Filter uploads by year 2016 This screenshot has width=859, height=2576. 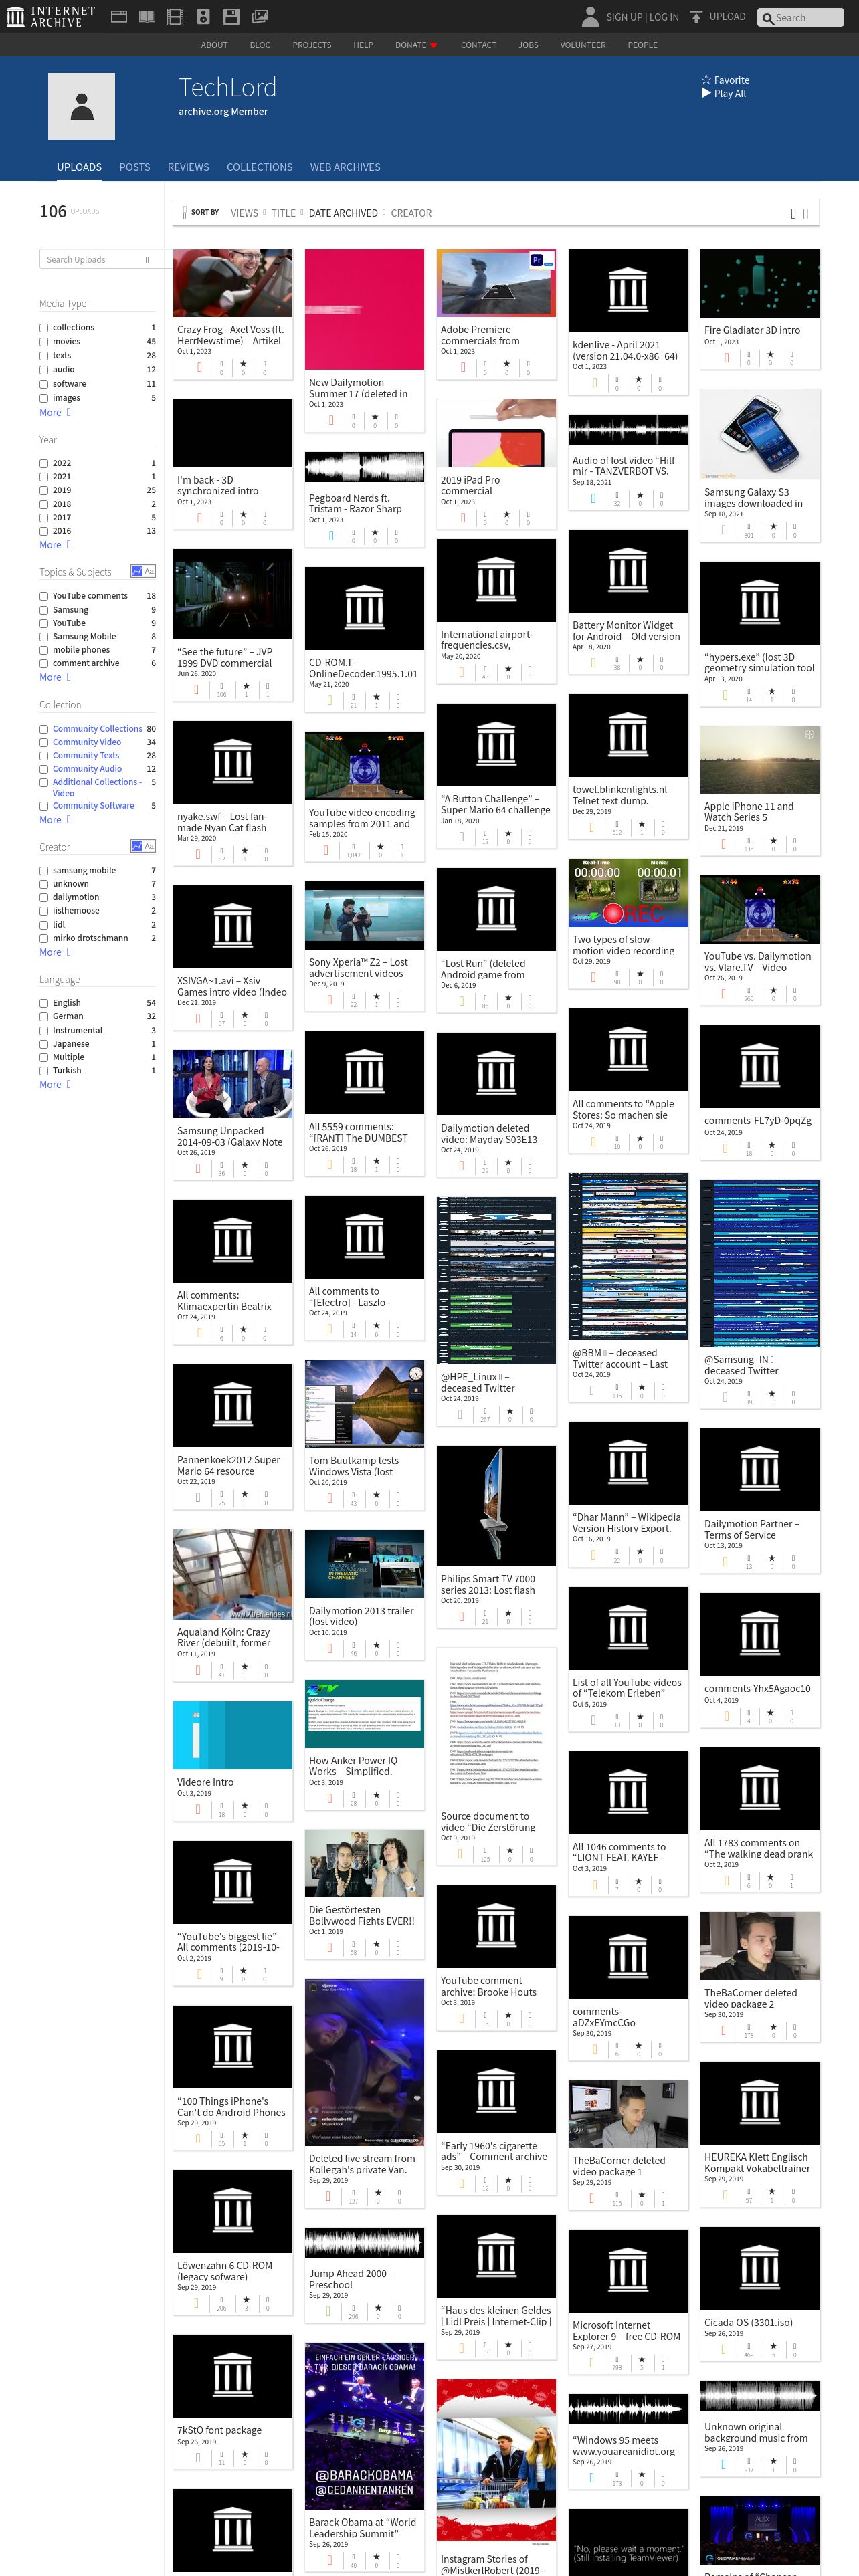[44, 531]
